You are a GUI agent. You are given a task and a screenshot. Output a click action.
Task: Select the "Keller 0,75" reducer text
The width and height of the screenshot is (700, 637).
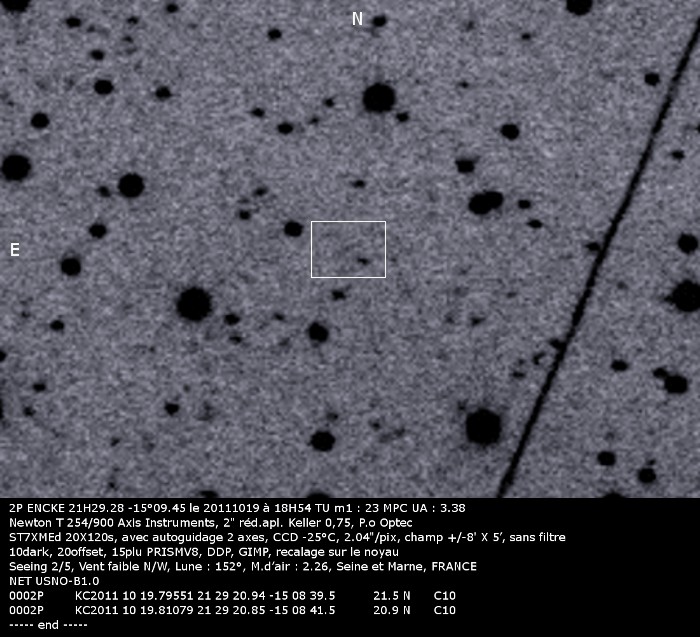[321, 523]
